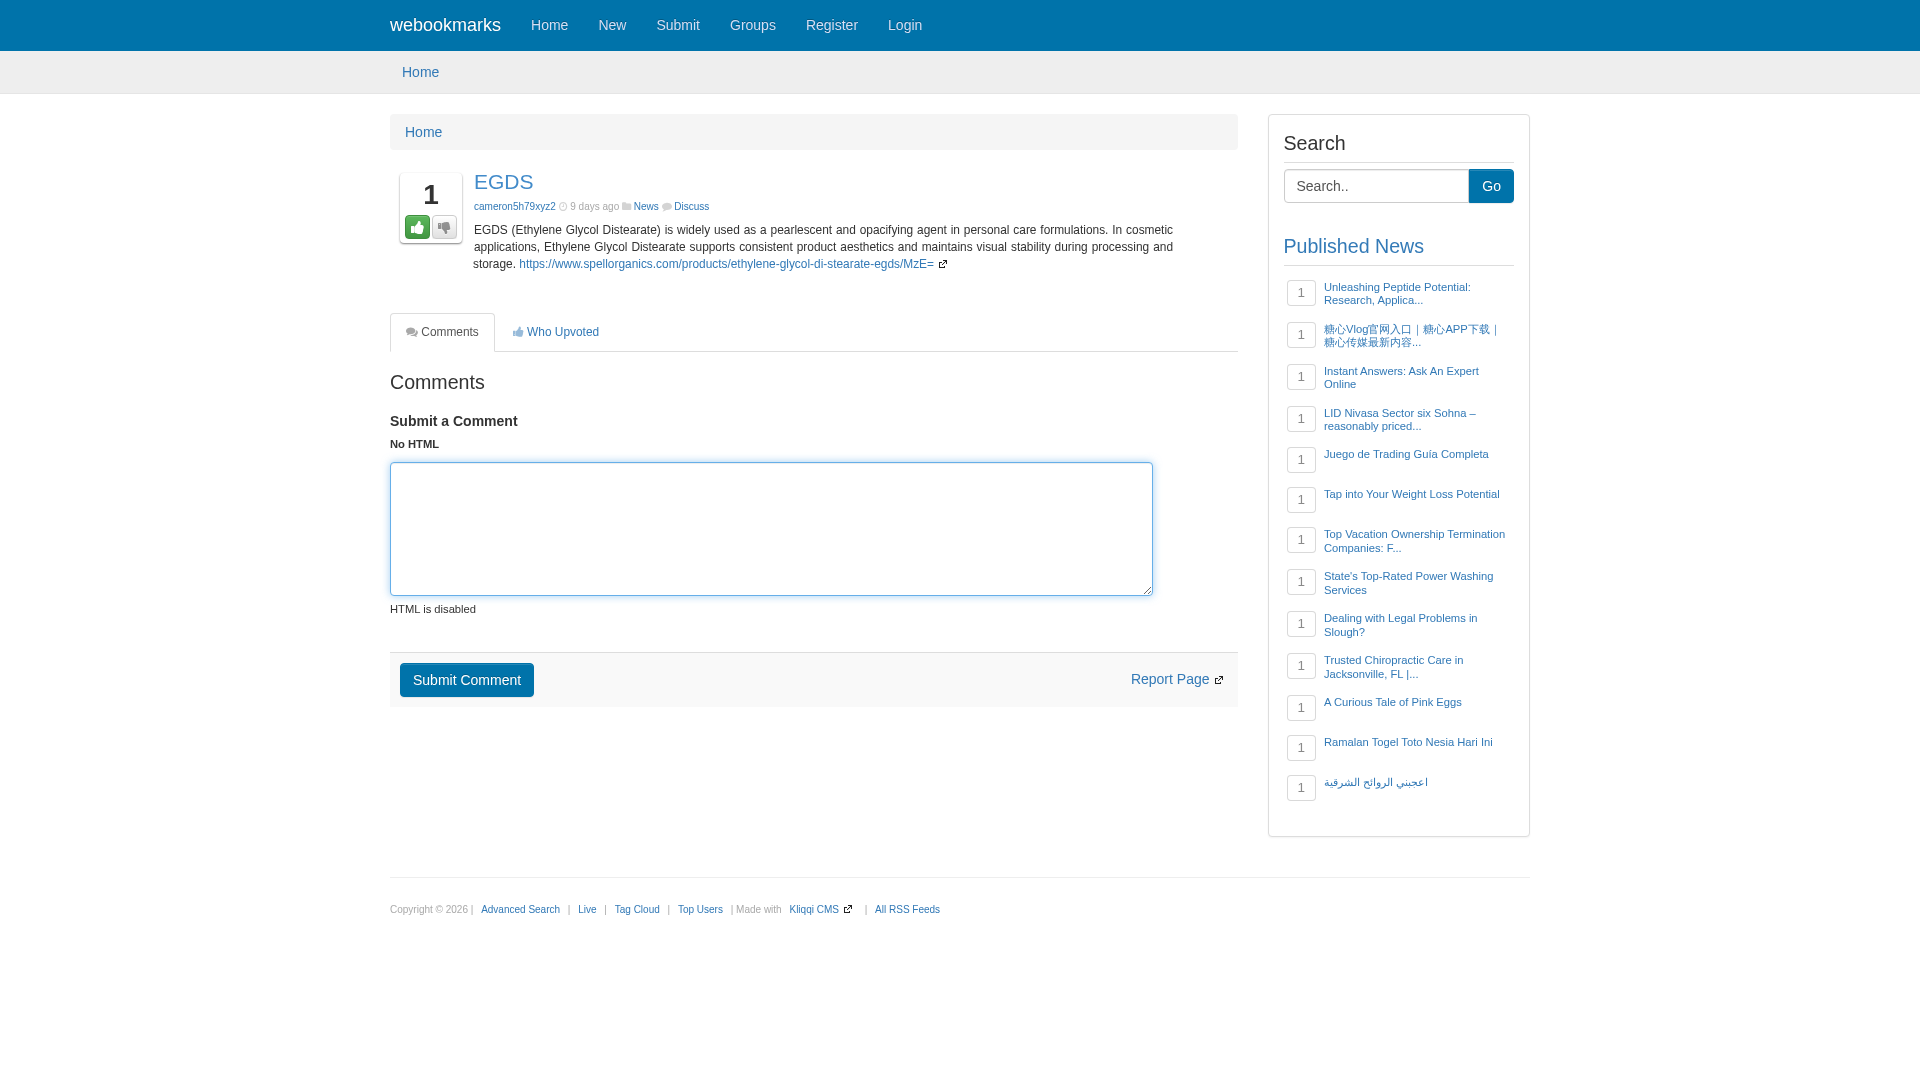This screenshot has height=1080, width=1920.
Task: Open the Ramalan Togel Toto Nesia link
Action: (1407, 742)
